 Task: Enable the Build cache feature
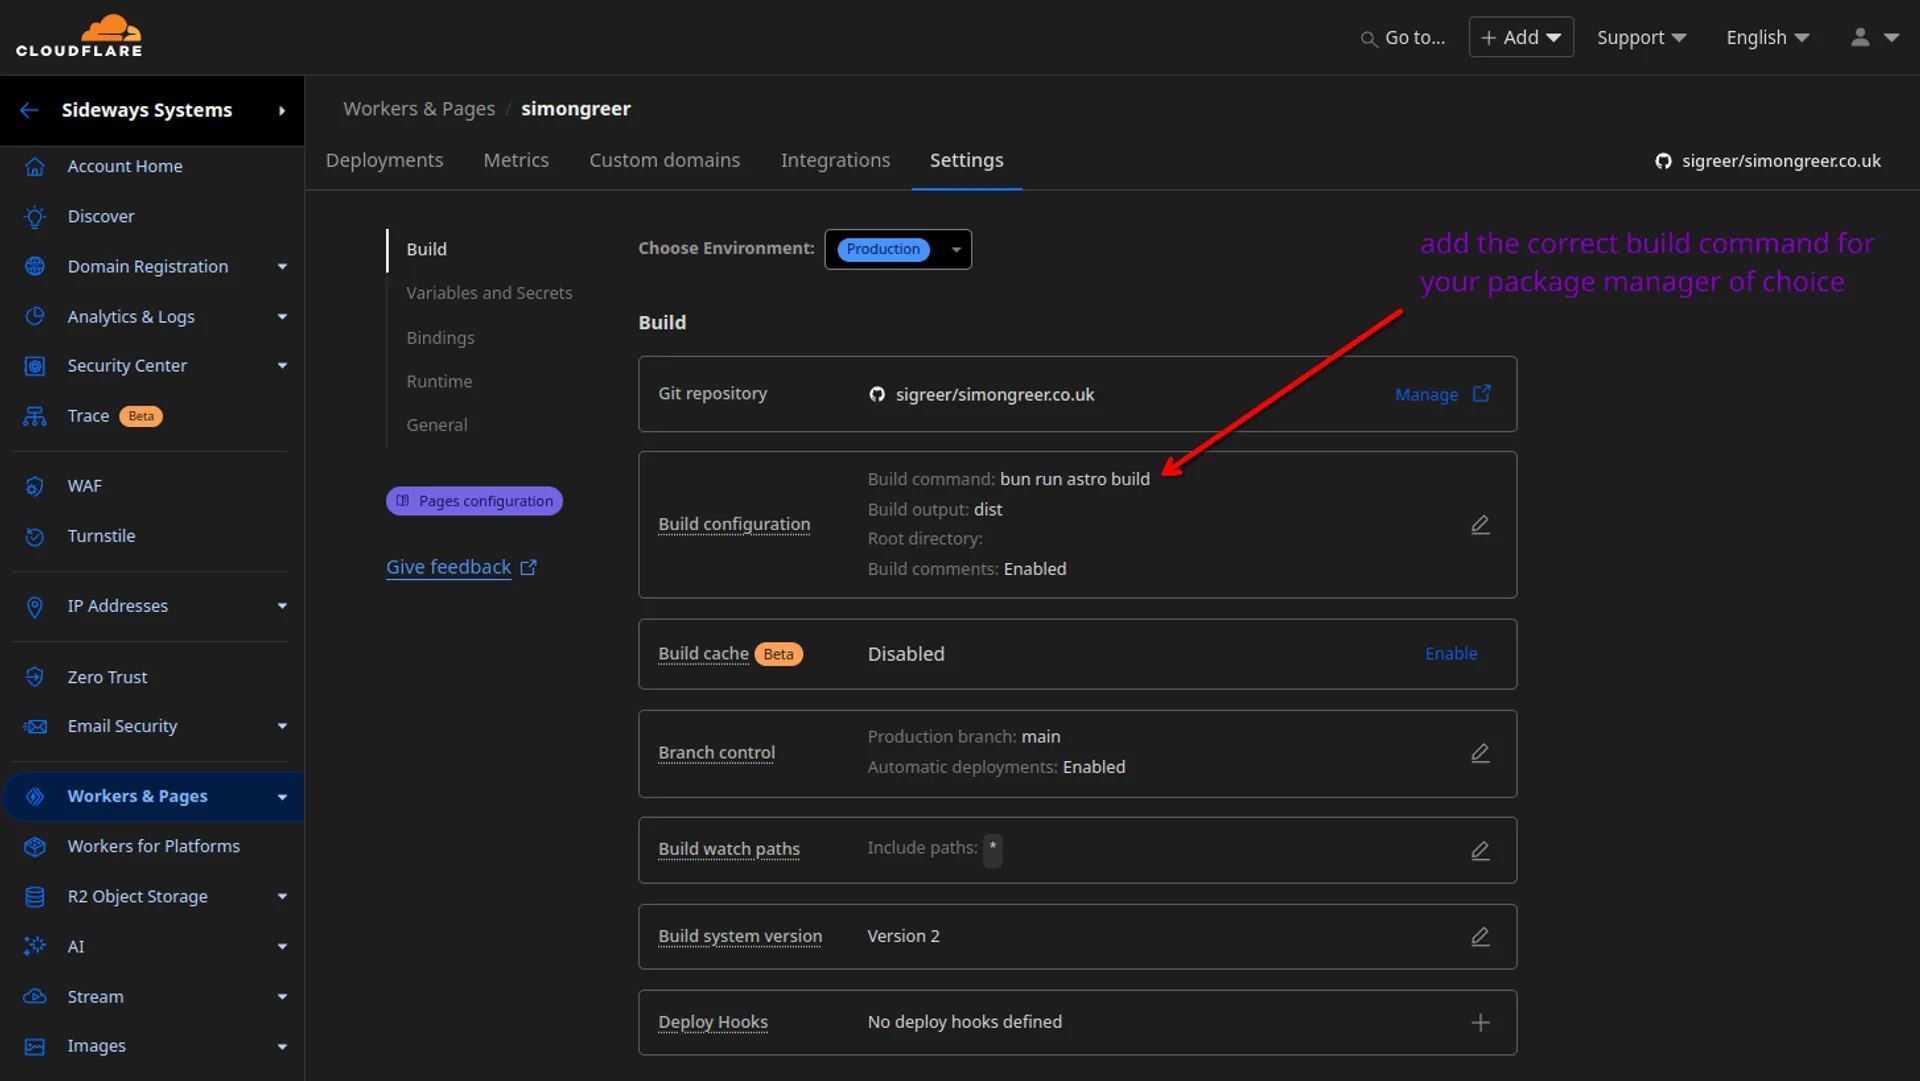coord(1451,653)
